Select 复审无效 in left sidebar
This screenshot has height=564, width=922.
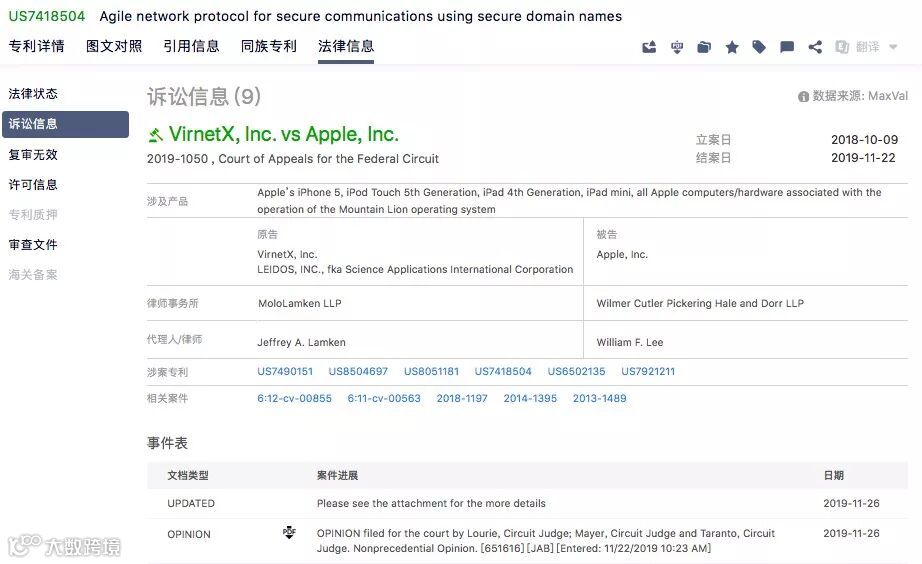(33, 155)
